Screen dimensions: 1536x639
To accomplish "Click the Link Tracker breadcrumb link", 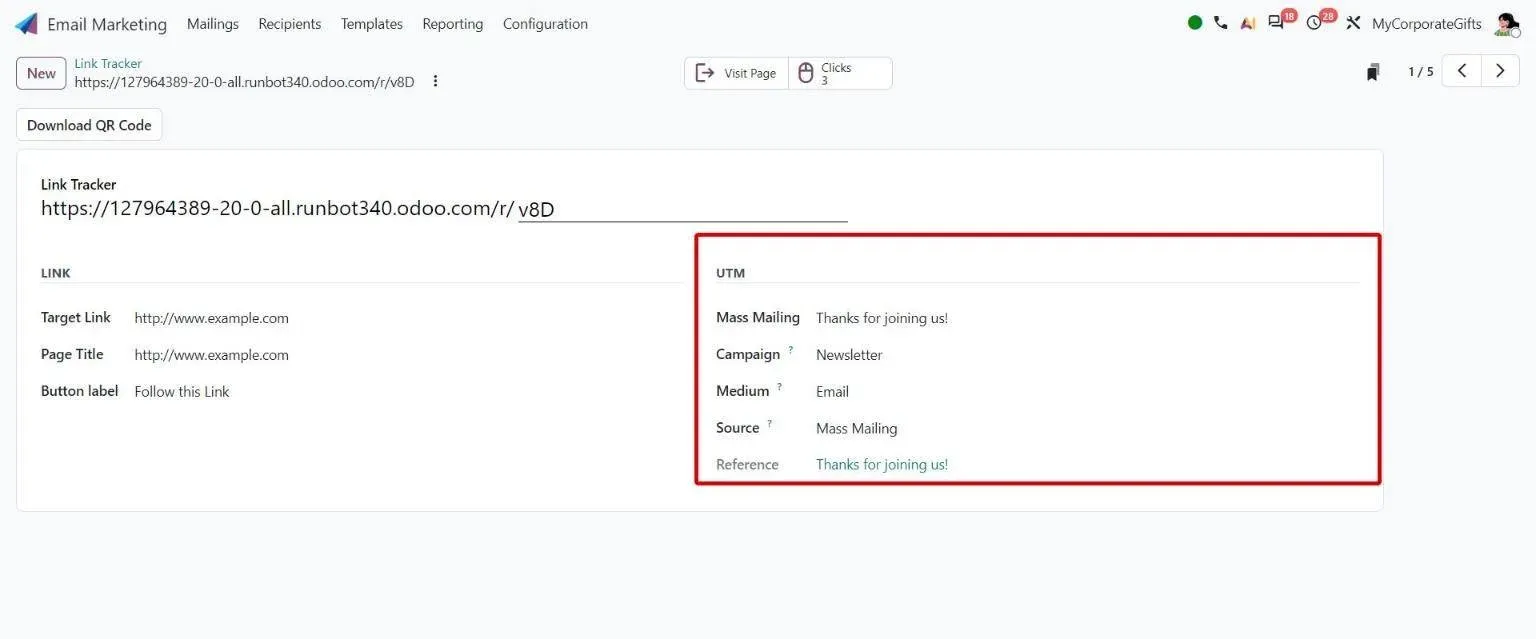I will point(108,63).
